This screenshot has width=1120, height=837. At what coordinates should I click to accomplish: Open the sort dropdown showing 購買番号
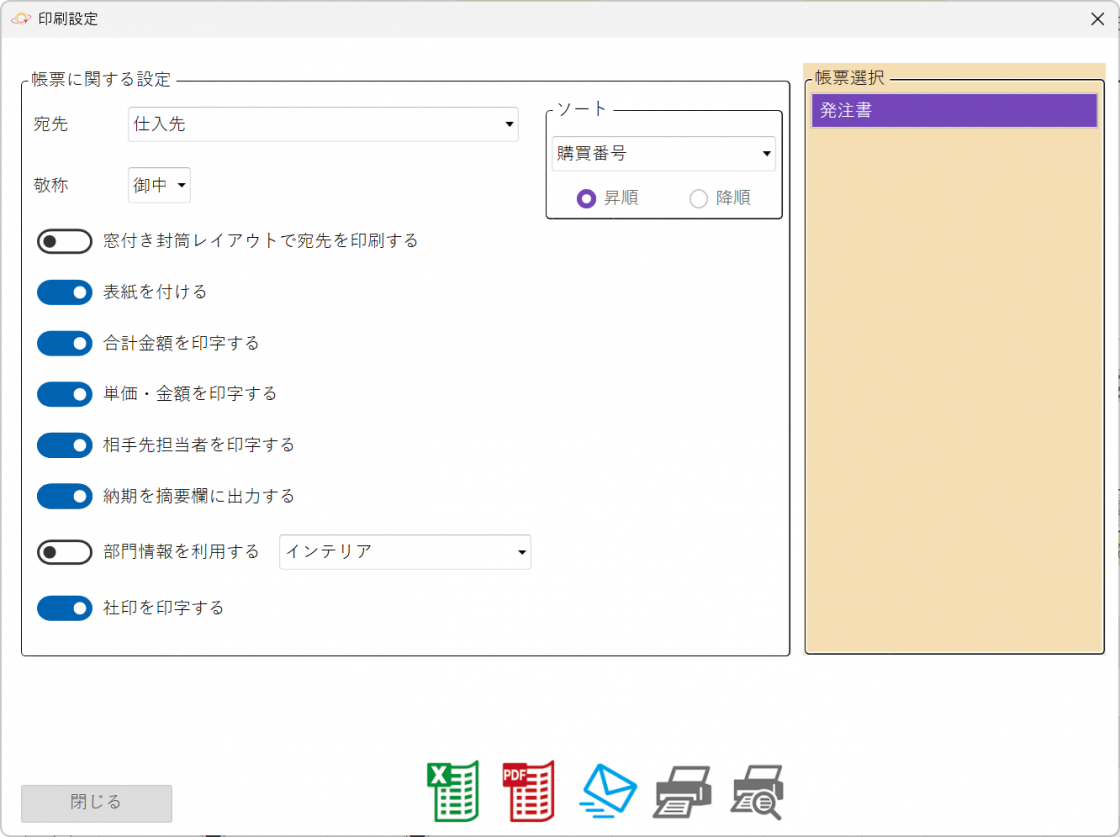663,154
